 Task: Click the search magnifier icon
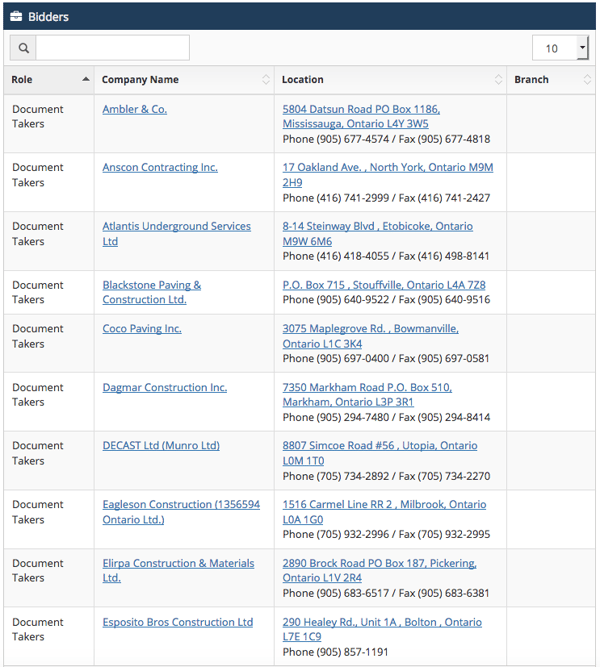tap(23, 48)
